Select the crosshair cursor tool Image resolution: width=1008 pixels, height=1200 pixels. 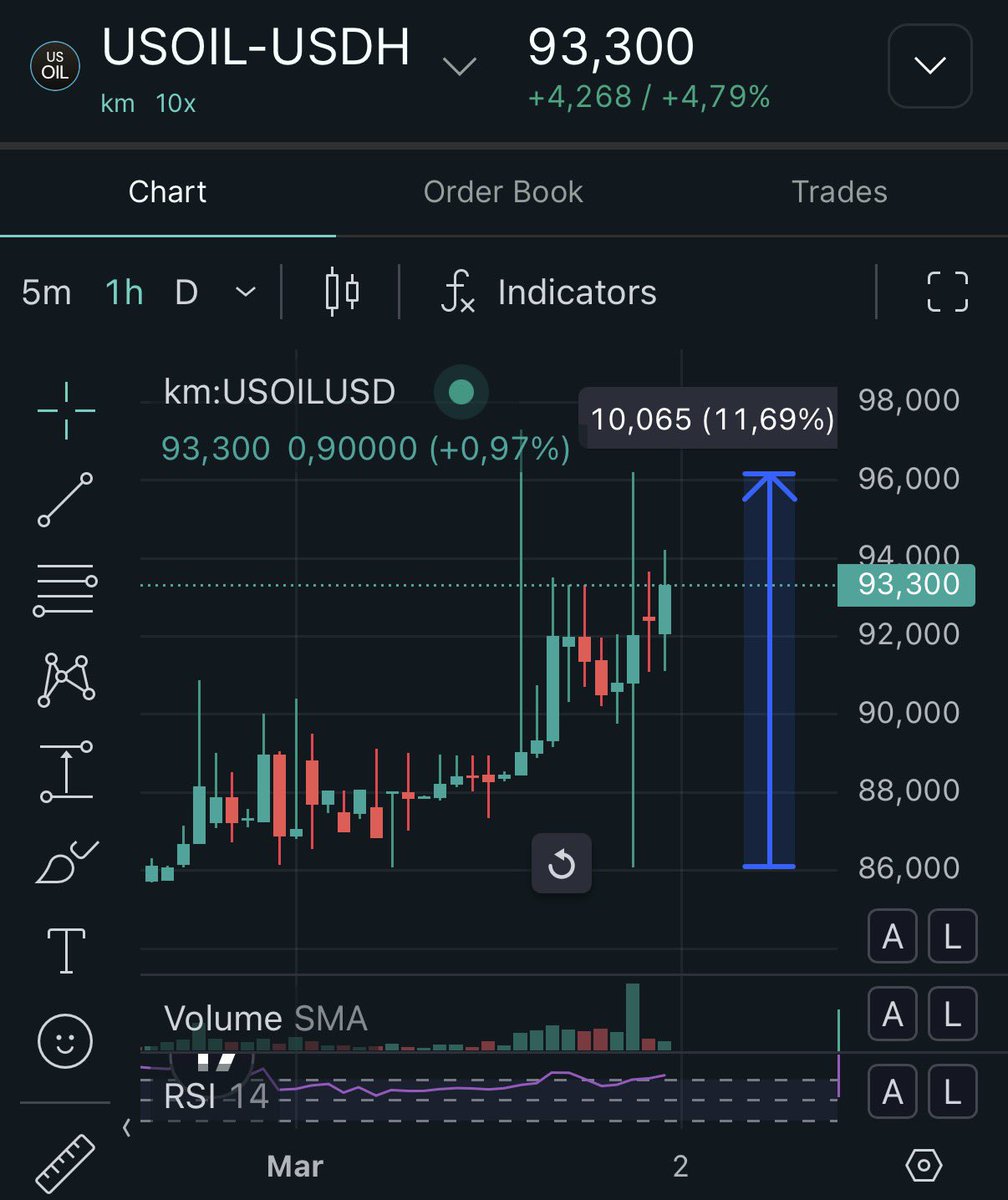click(x=66, y=410)
